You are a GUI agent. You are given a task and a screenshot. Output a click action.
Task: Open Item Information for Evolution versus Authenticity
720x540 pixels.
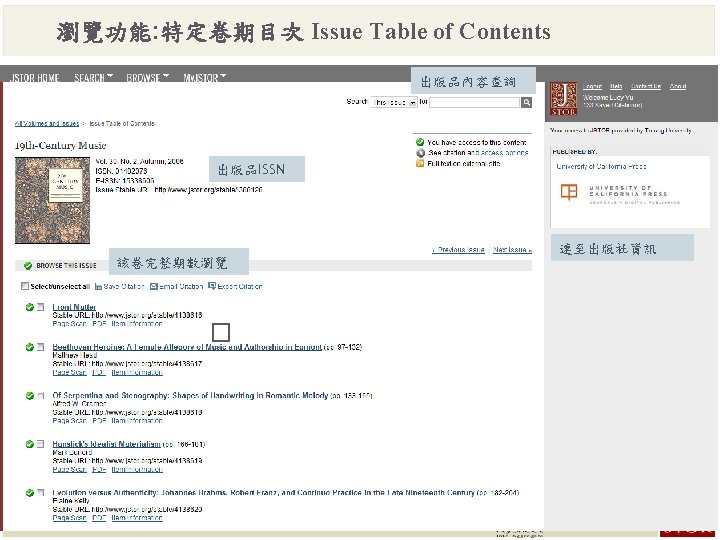pyautogui.click(x=137, y=518)
